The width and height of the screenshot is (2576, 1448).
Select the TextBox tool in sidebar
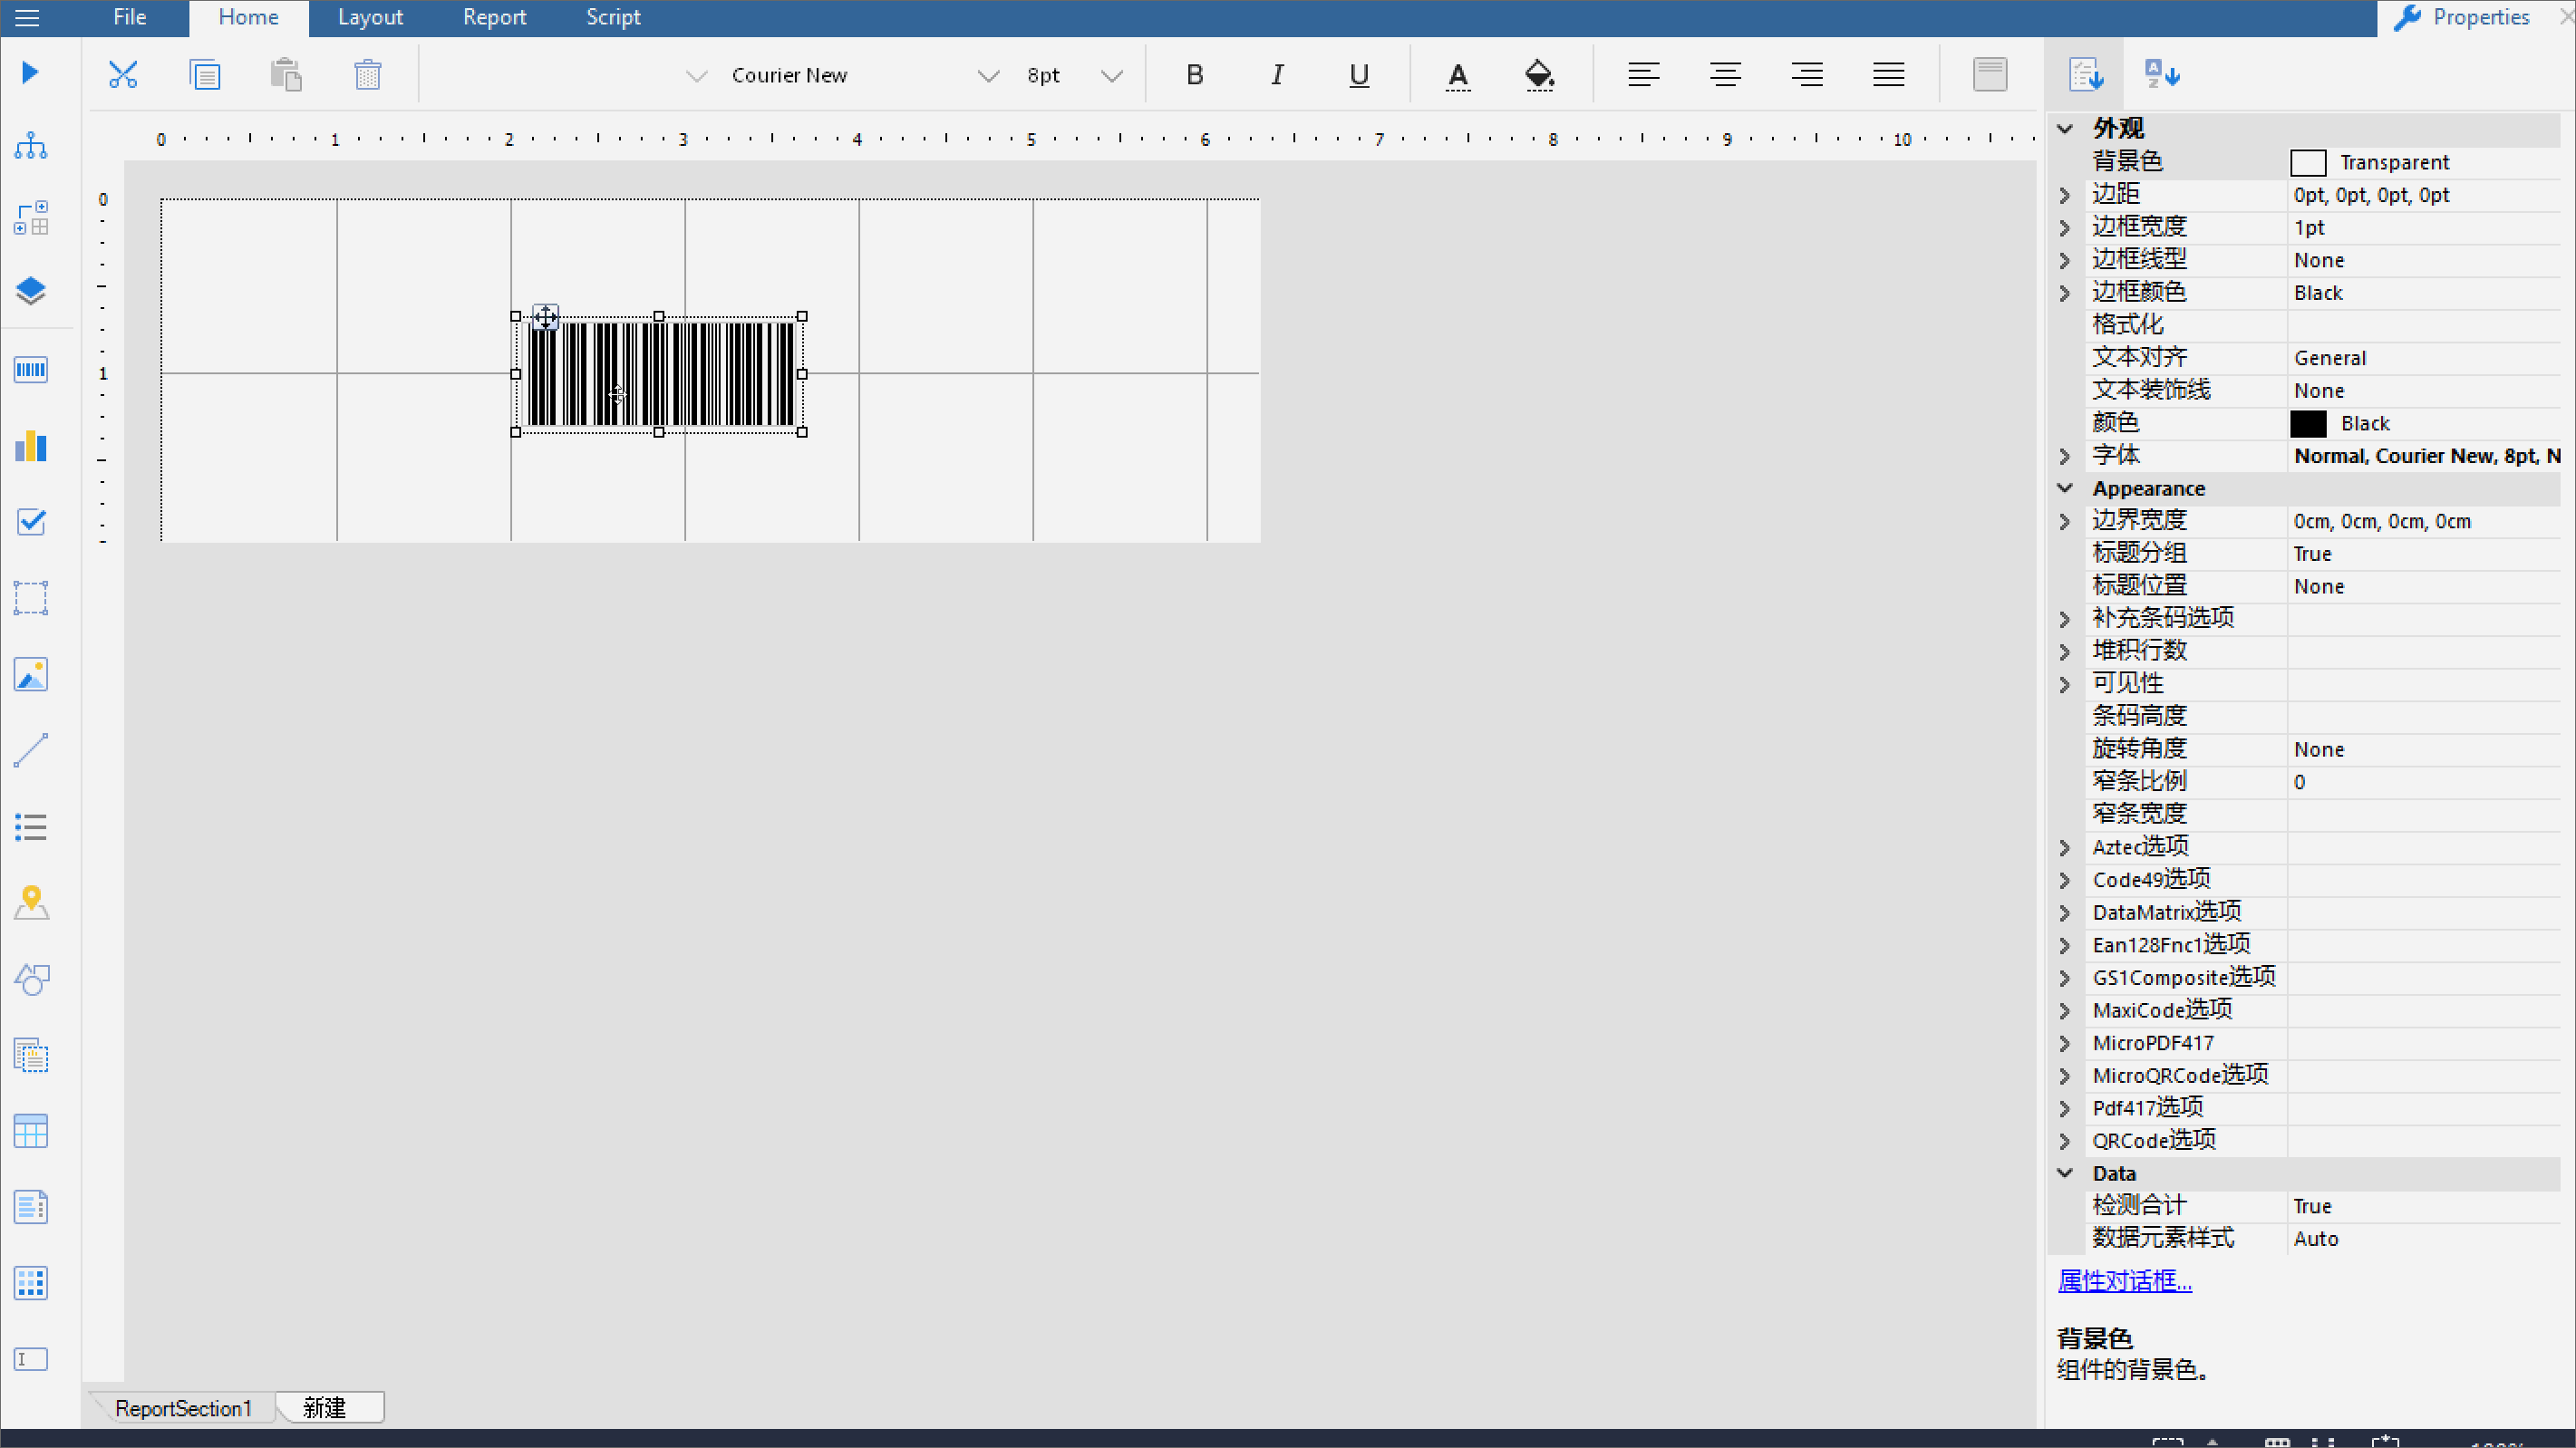coord(31,1359)
